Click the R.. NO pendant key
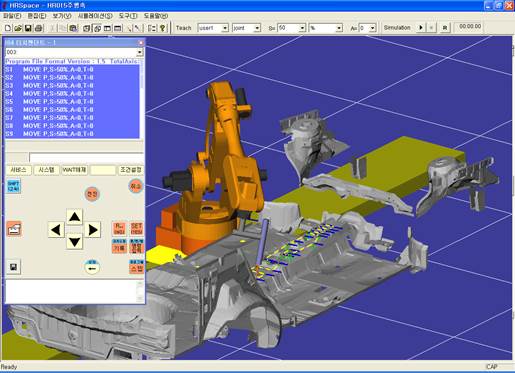515x373 pixels. click(x=119, y=229)
